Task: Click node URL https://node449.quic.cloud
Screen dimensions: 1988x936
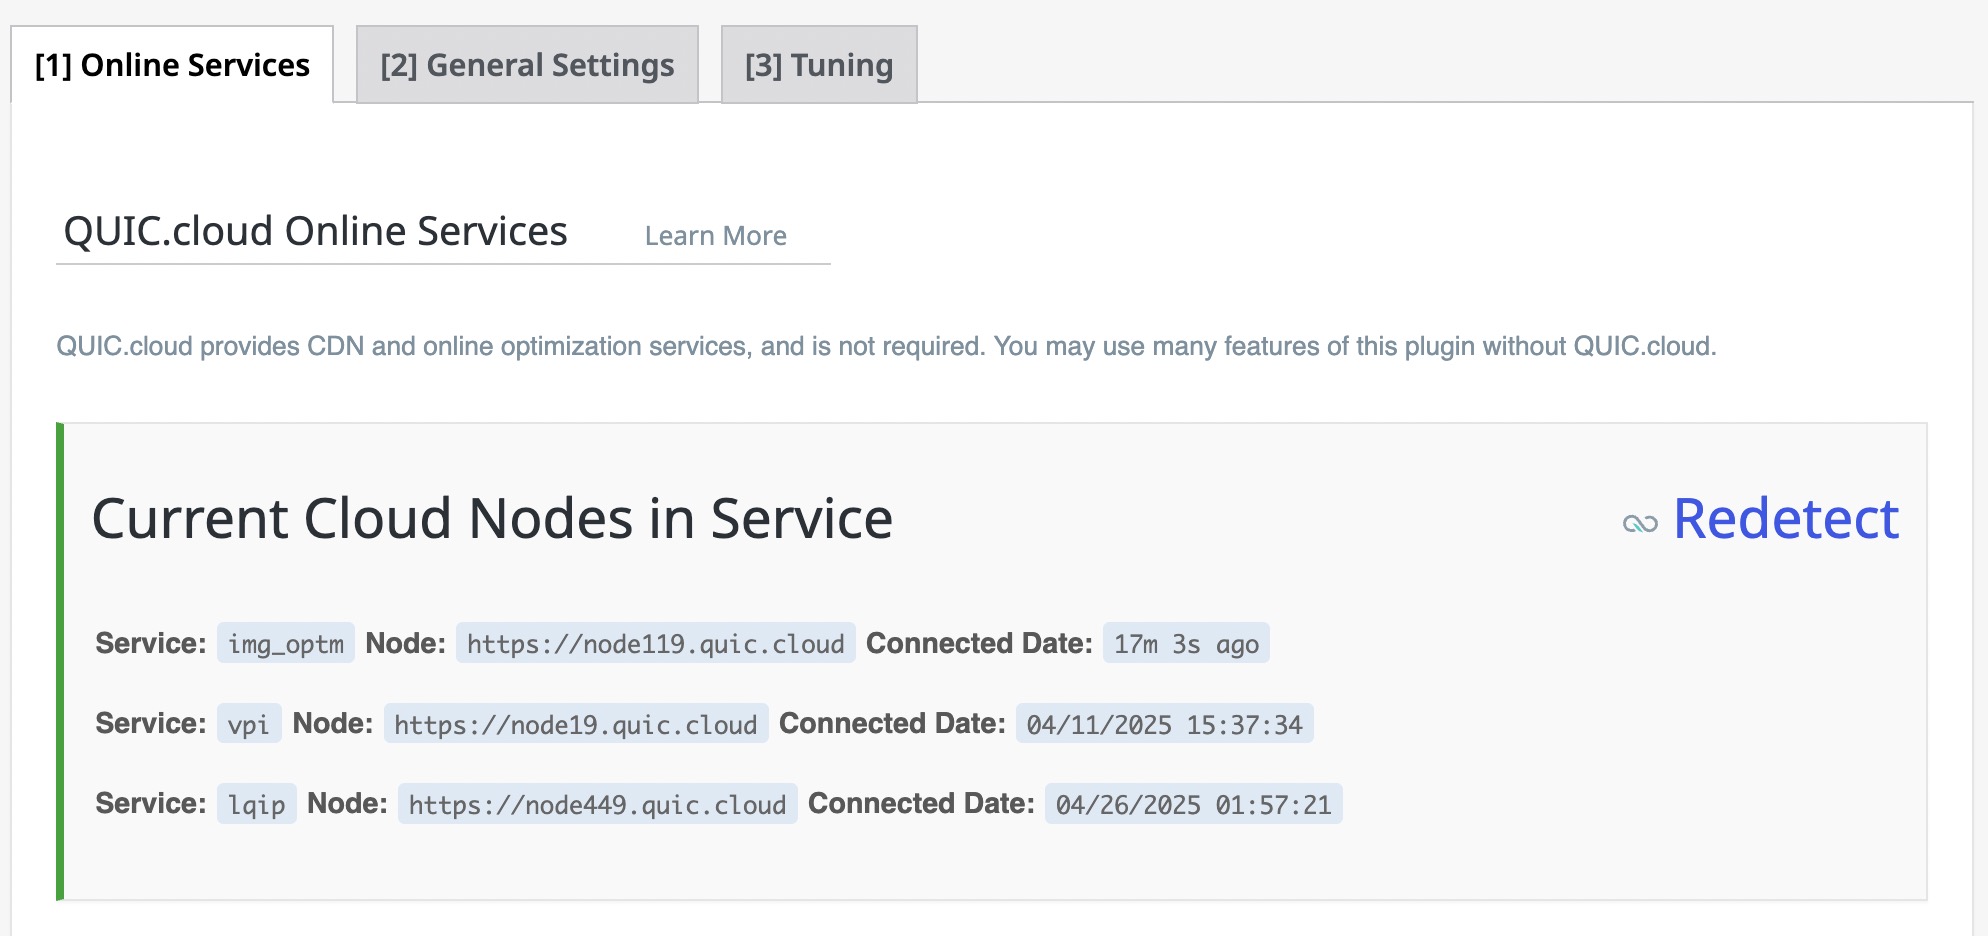Action: (x=598, y=803)
